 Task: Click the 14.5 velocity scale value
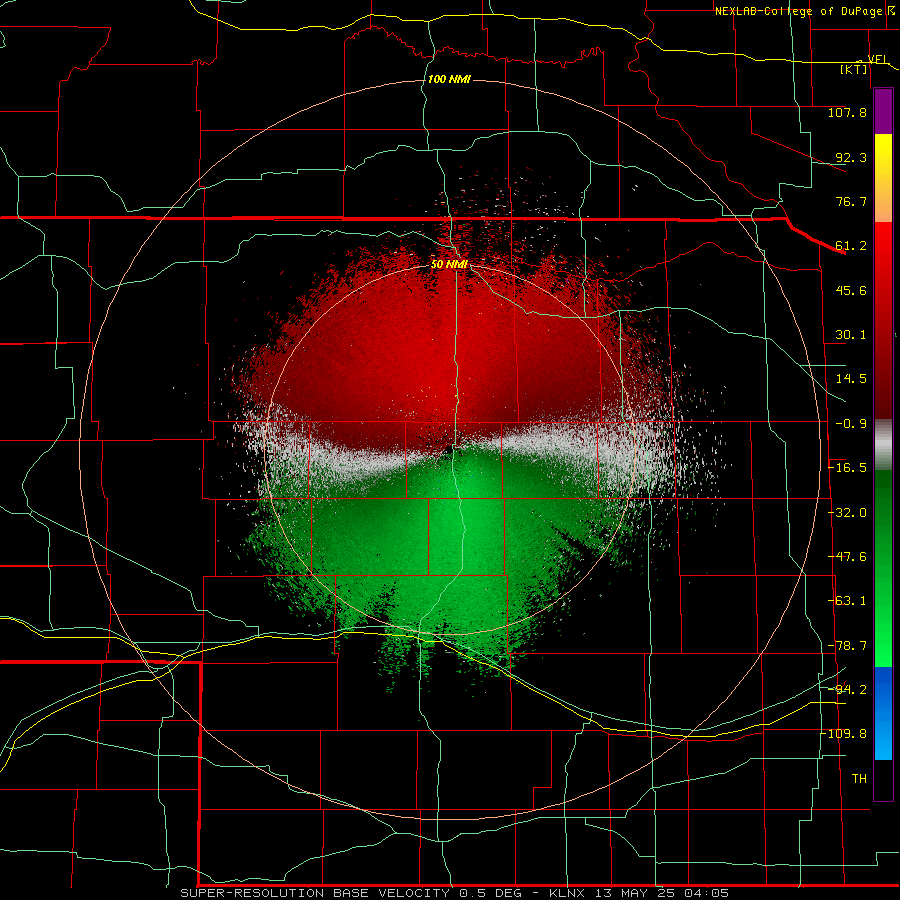(851, 379)
